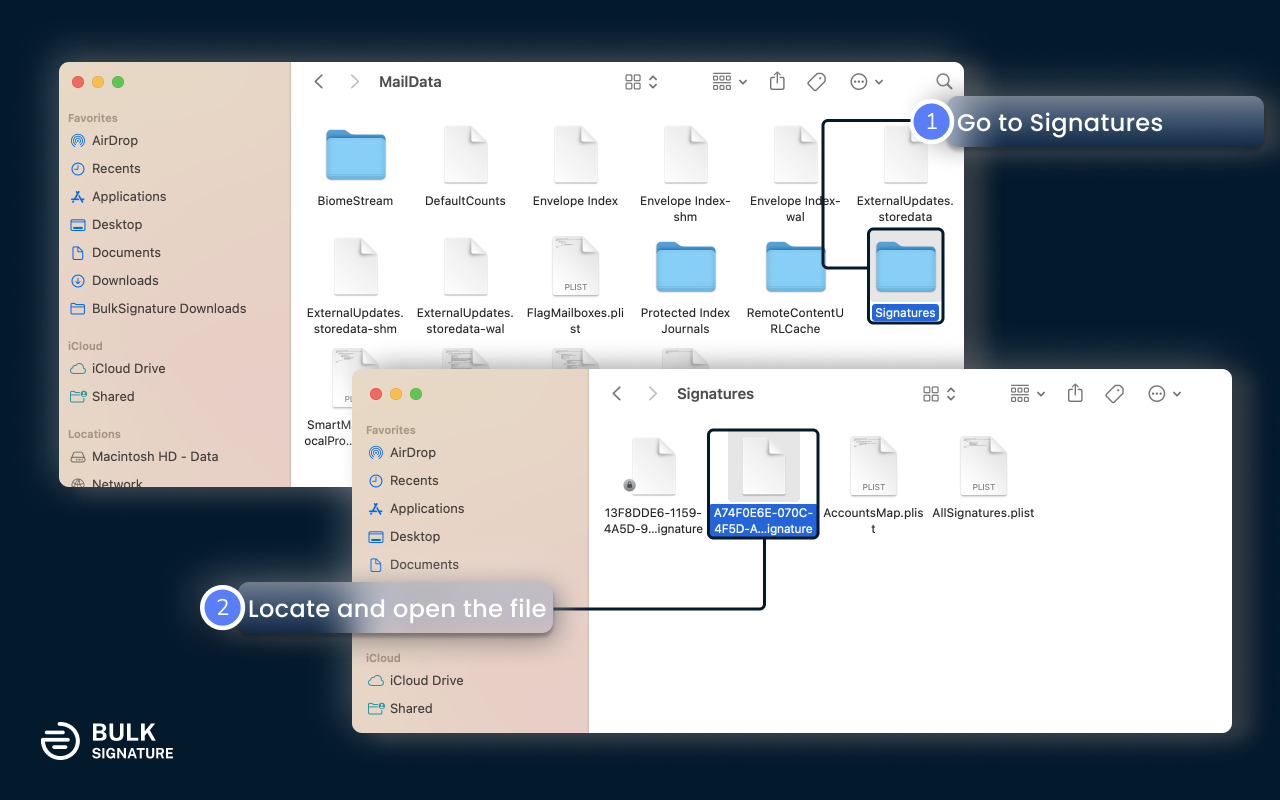Go forward in Signatures window
This screenshot has width=1280, height=800.
652,394
